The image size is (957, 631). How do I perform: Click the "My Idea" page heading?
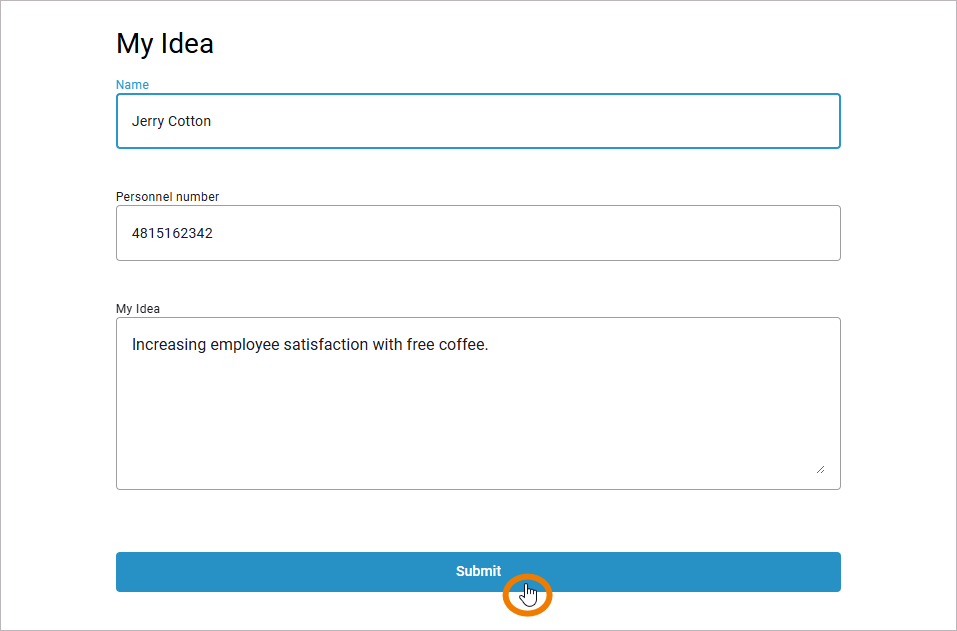pyautogui.click(x=165, y=44)
